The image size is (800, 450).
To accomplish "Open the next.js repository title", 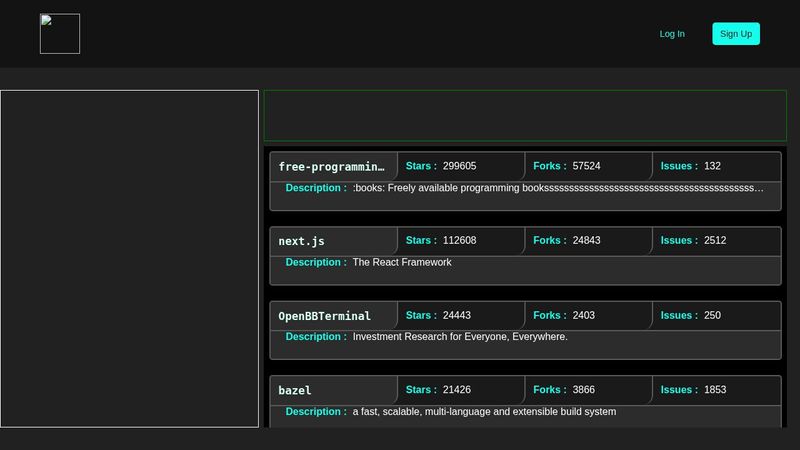I will (302, 241).
